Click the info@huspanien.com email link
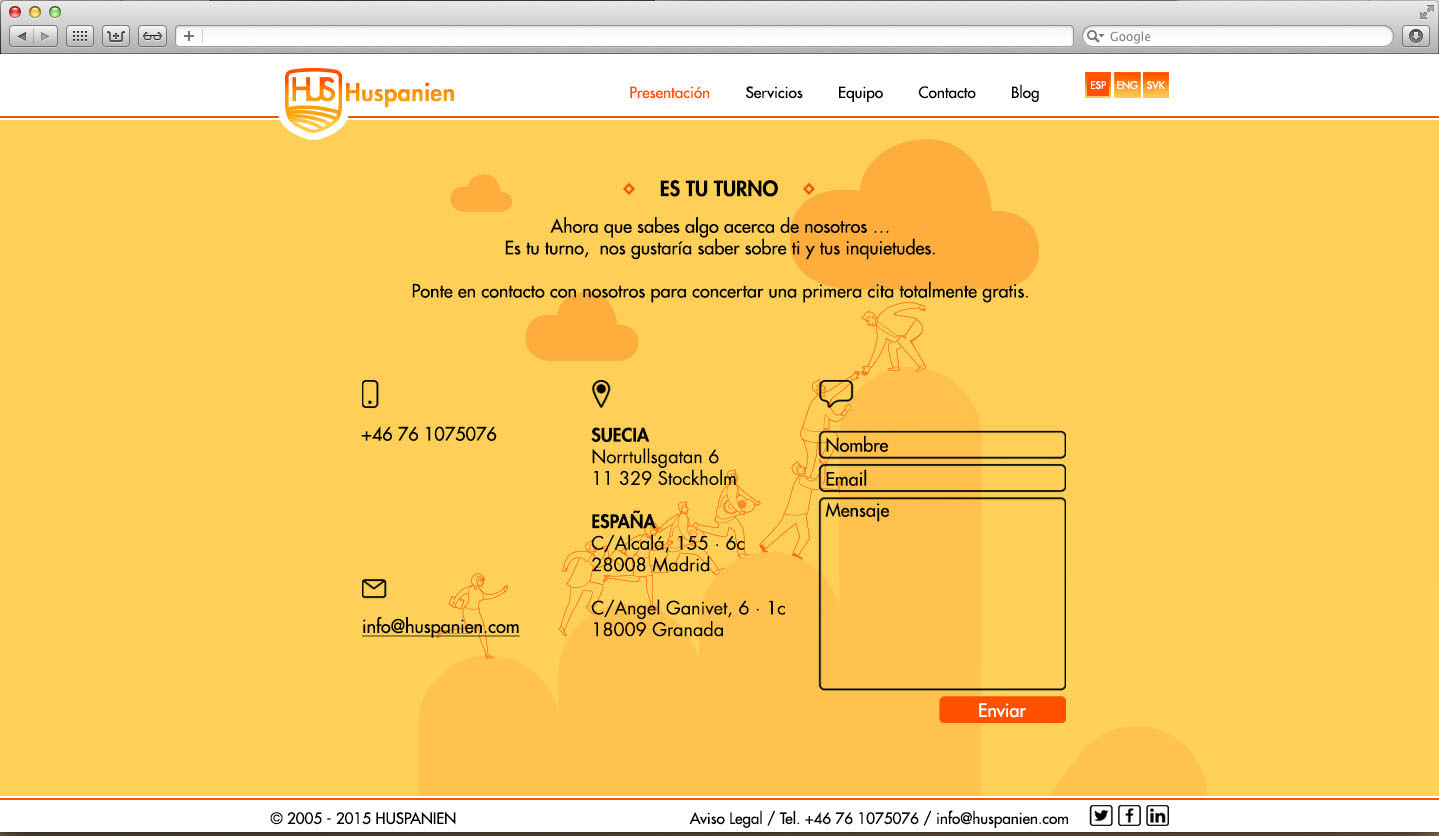 pos(440,627)
